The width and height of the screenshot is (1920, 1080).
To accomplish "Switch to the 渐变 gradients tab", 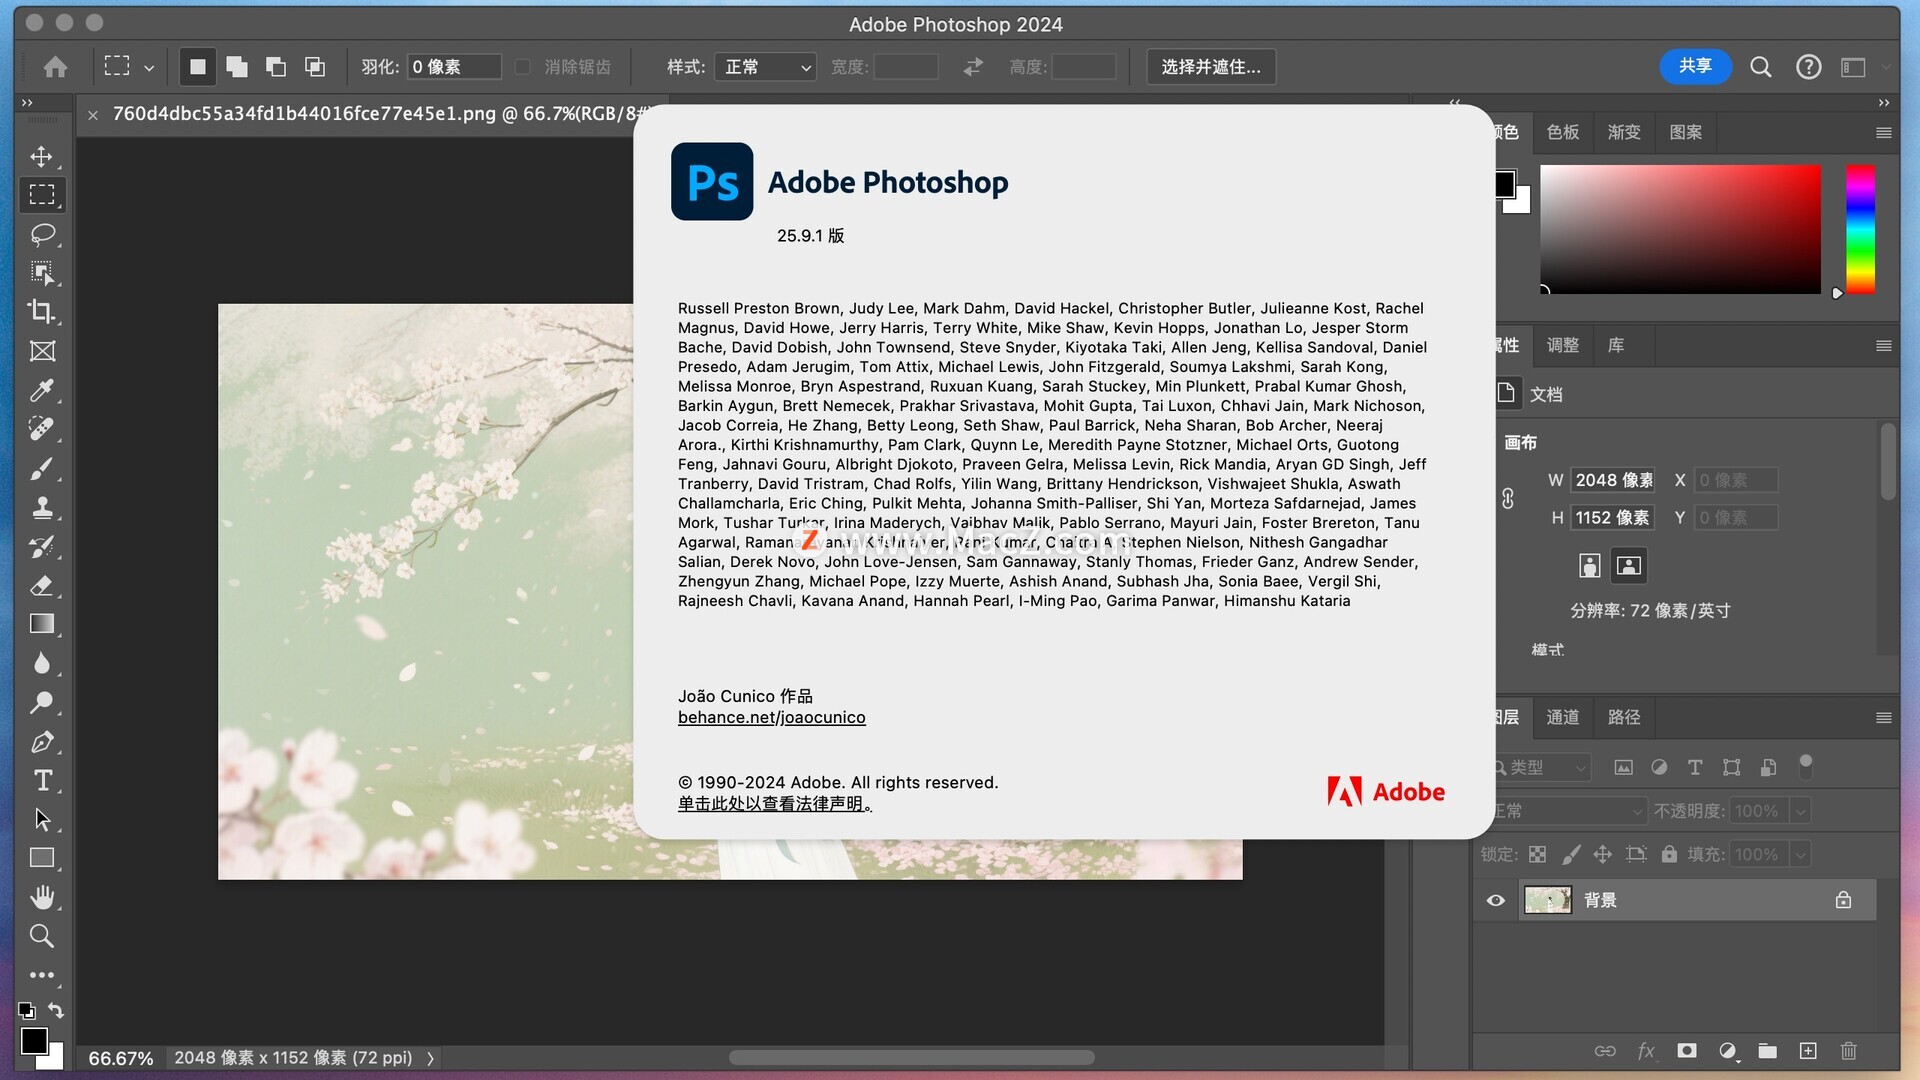I will (1624, 132).
